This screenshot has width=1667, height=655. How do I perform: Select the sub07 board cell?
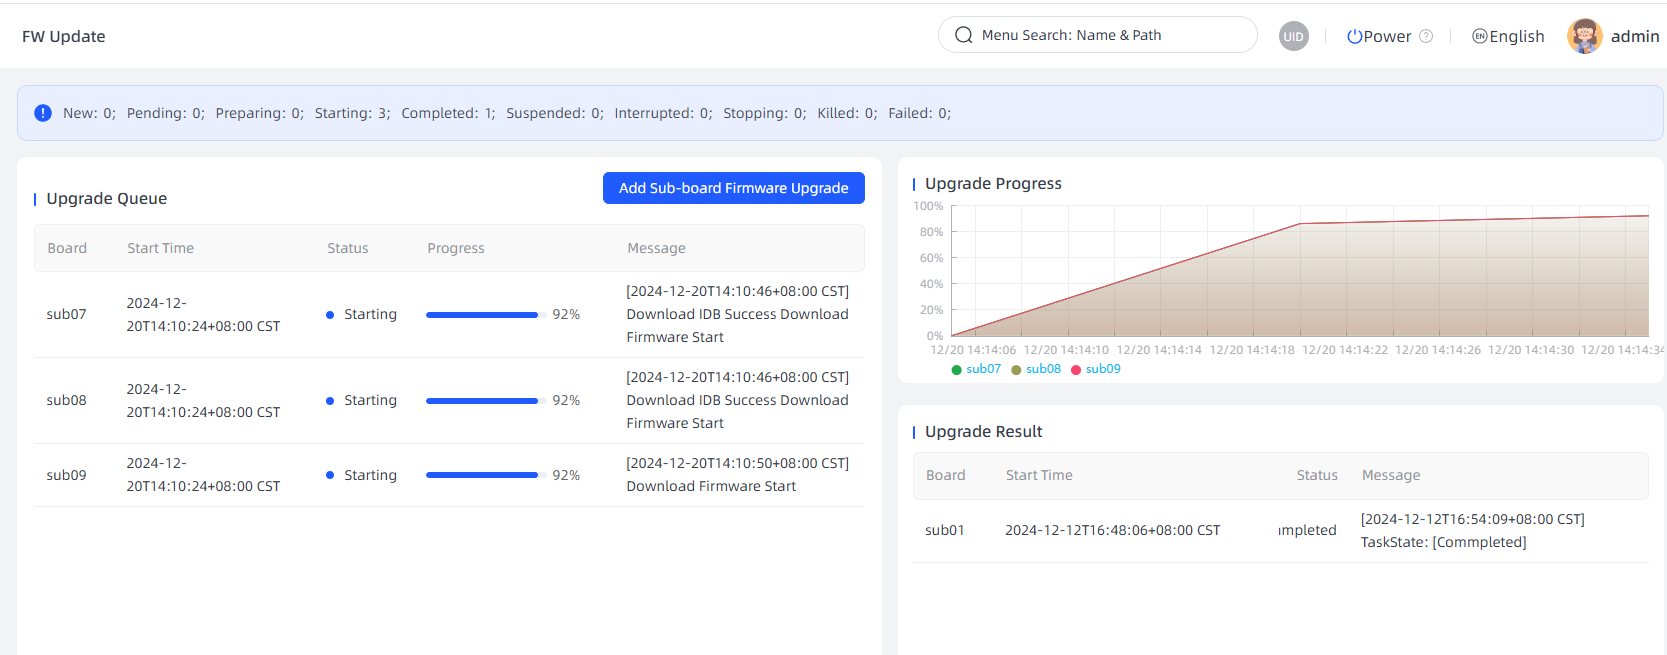pos(66,314)
